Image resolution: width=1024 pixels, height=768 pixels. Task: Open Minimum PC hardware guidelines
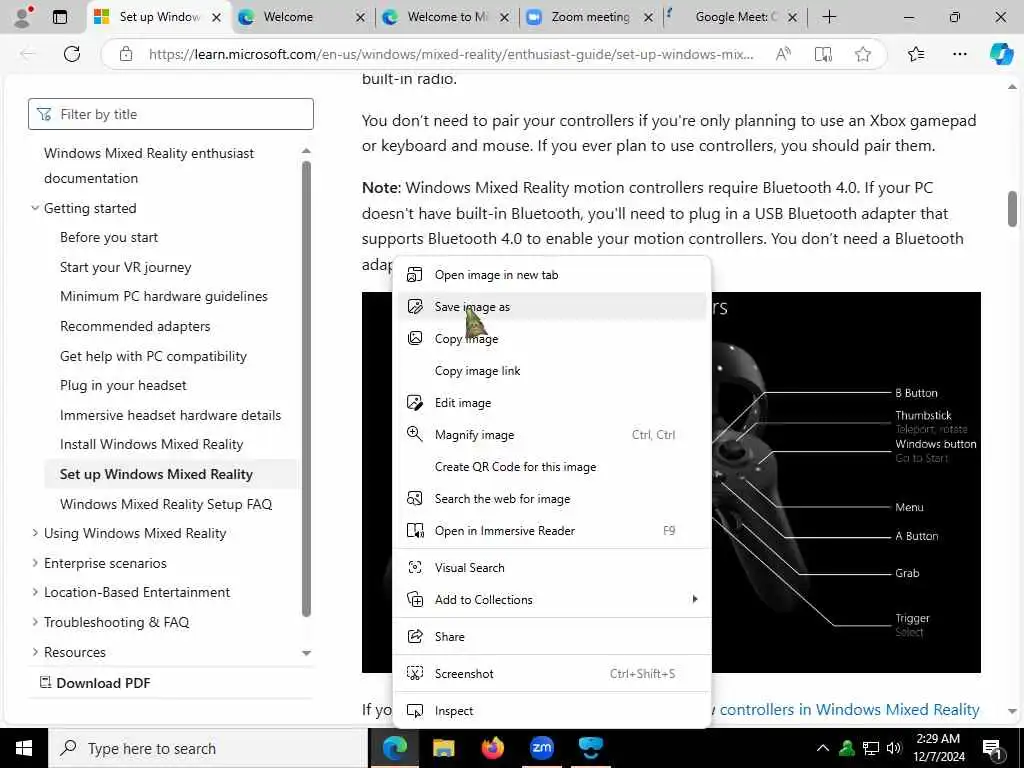(164, 296)
